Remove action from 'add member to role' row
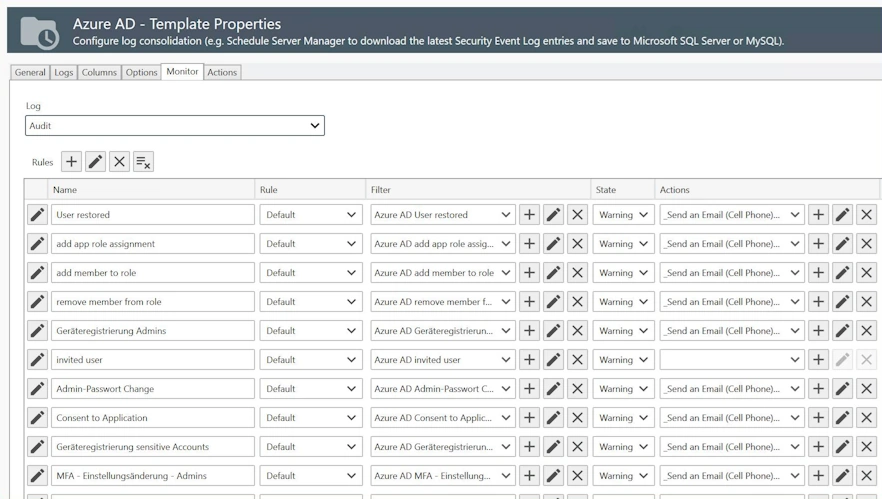The height and width of the screenshot is (499, 882). point(866,273)
